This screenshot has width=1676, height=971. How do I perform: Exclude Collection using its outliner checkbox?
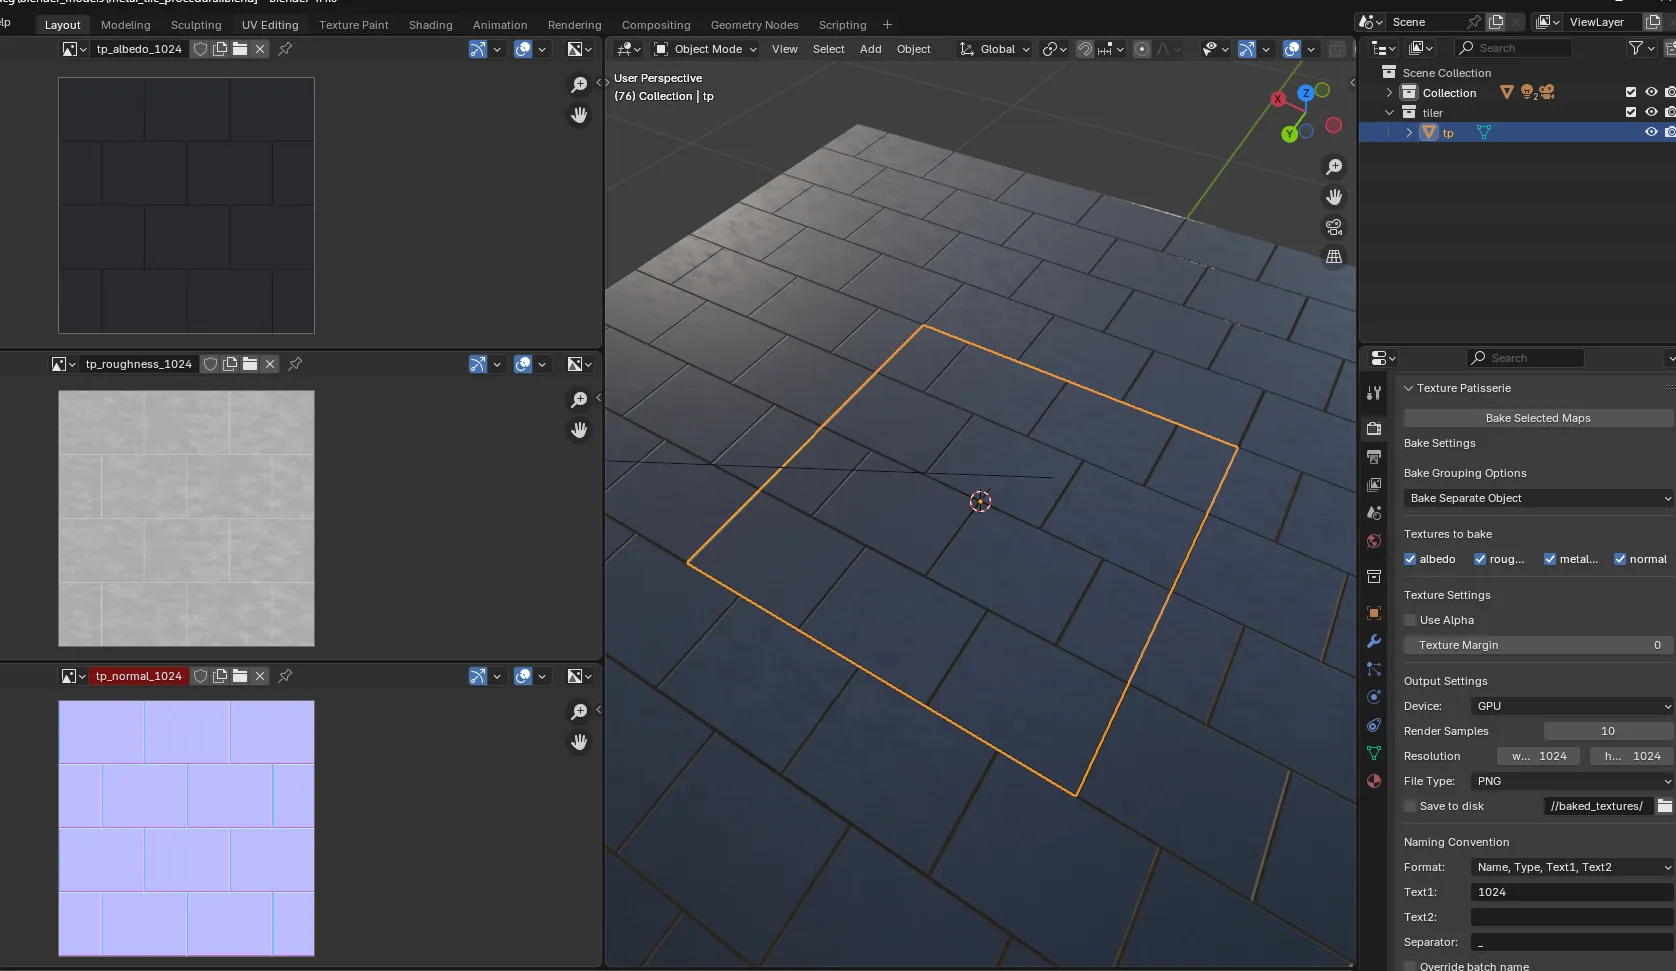click(x=1631, y=92)
